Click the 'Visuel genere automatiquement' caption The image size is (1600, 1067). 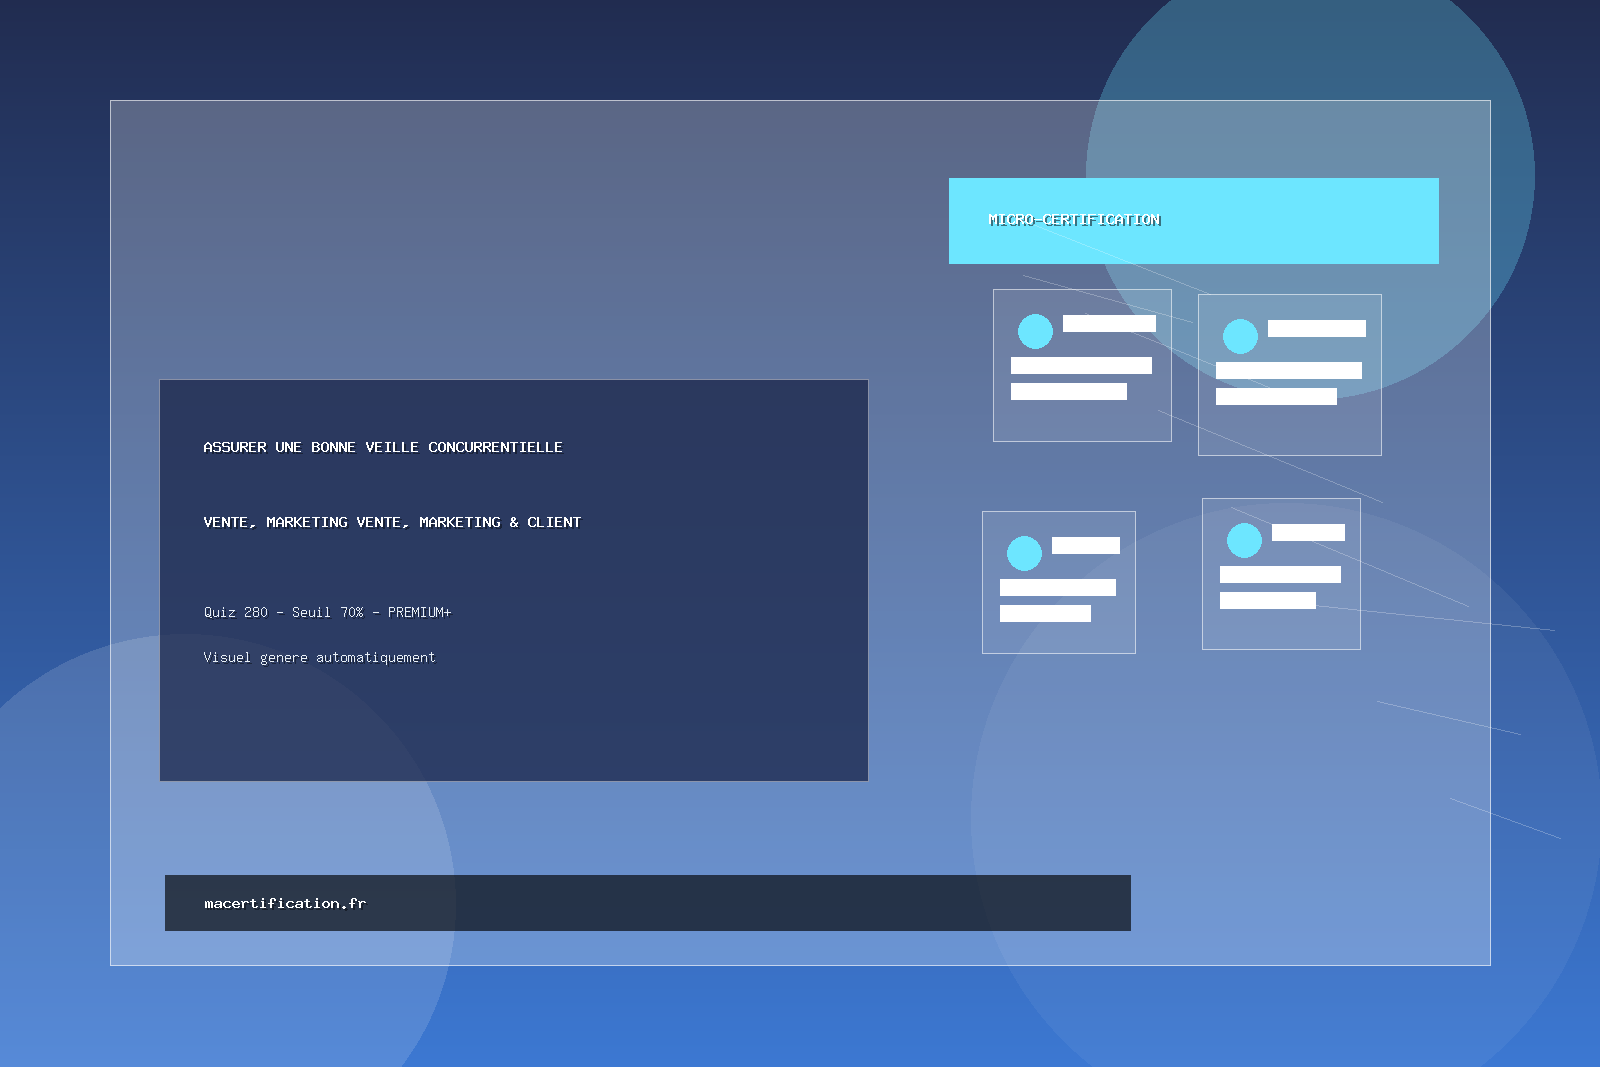click(x=319, y=657)
